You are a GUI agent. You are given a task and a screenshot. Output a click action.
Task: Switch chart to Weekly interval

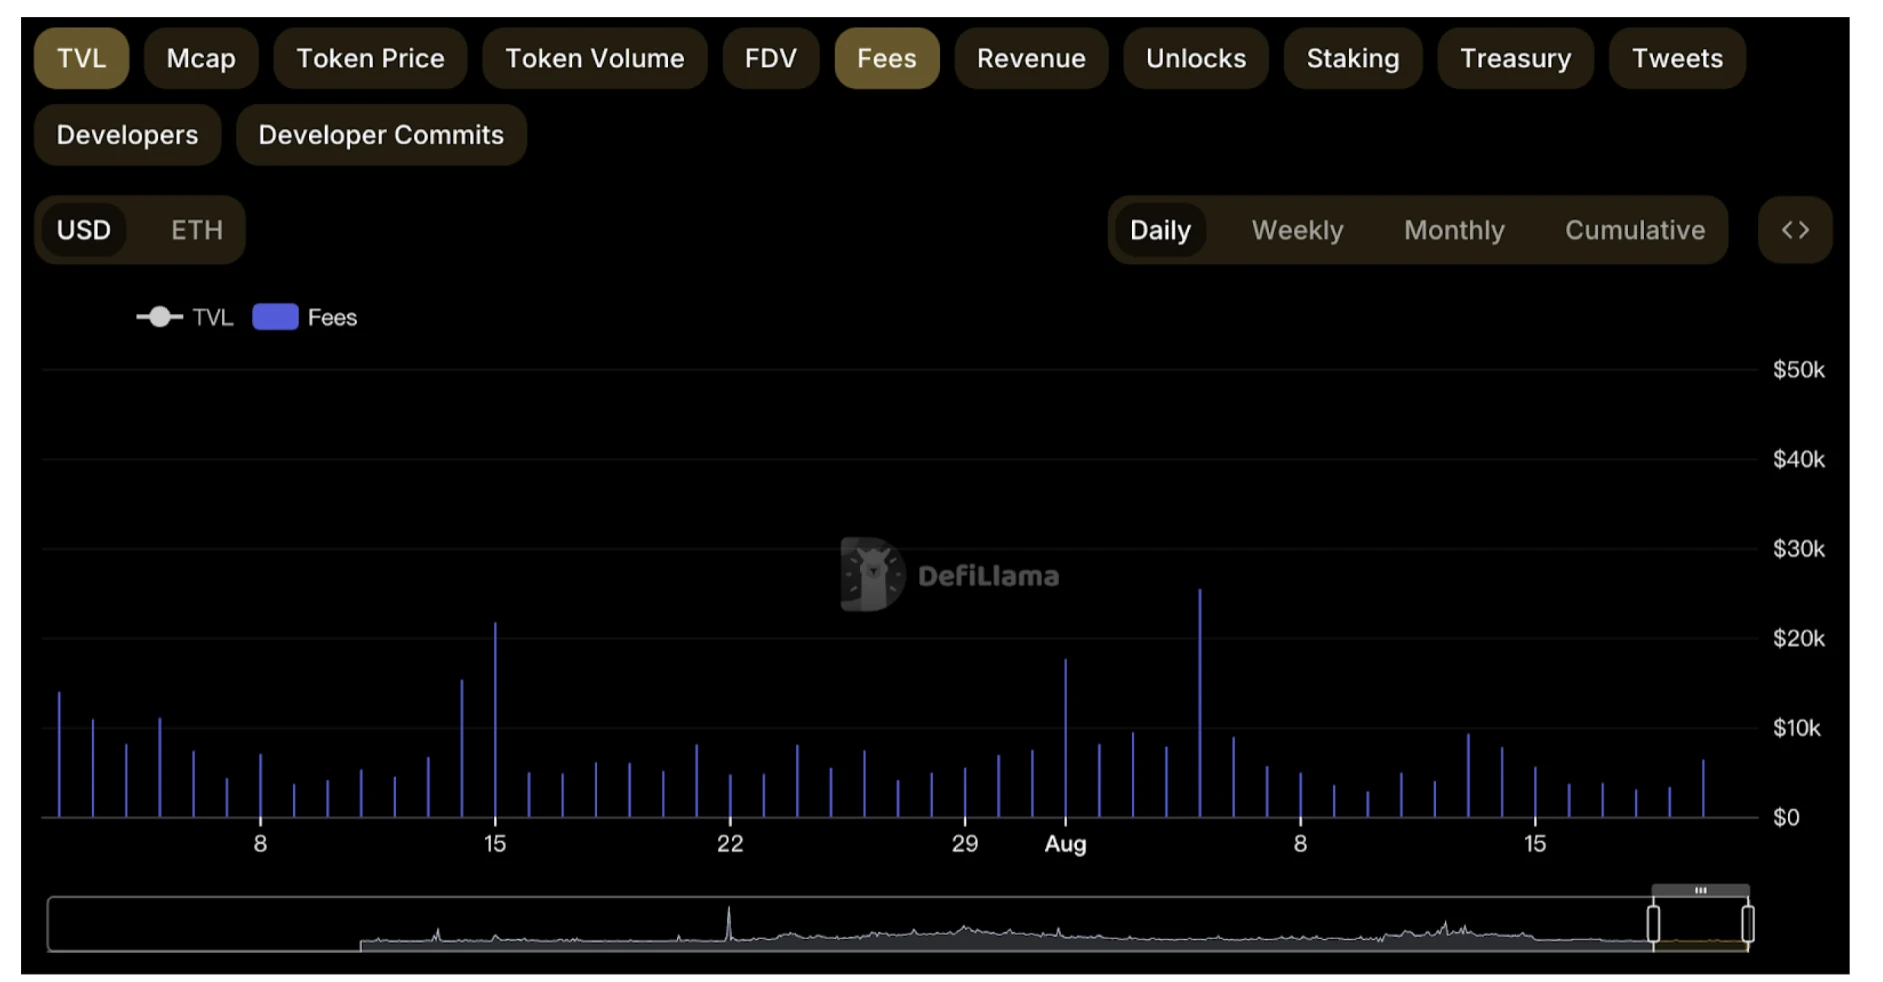(x=1297, y=230)
